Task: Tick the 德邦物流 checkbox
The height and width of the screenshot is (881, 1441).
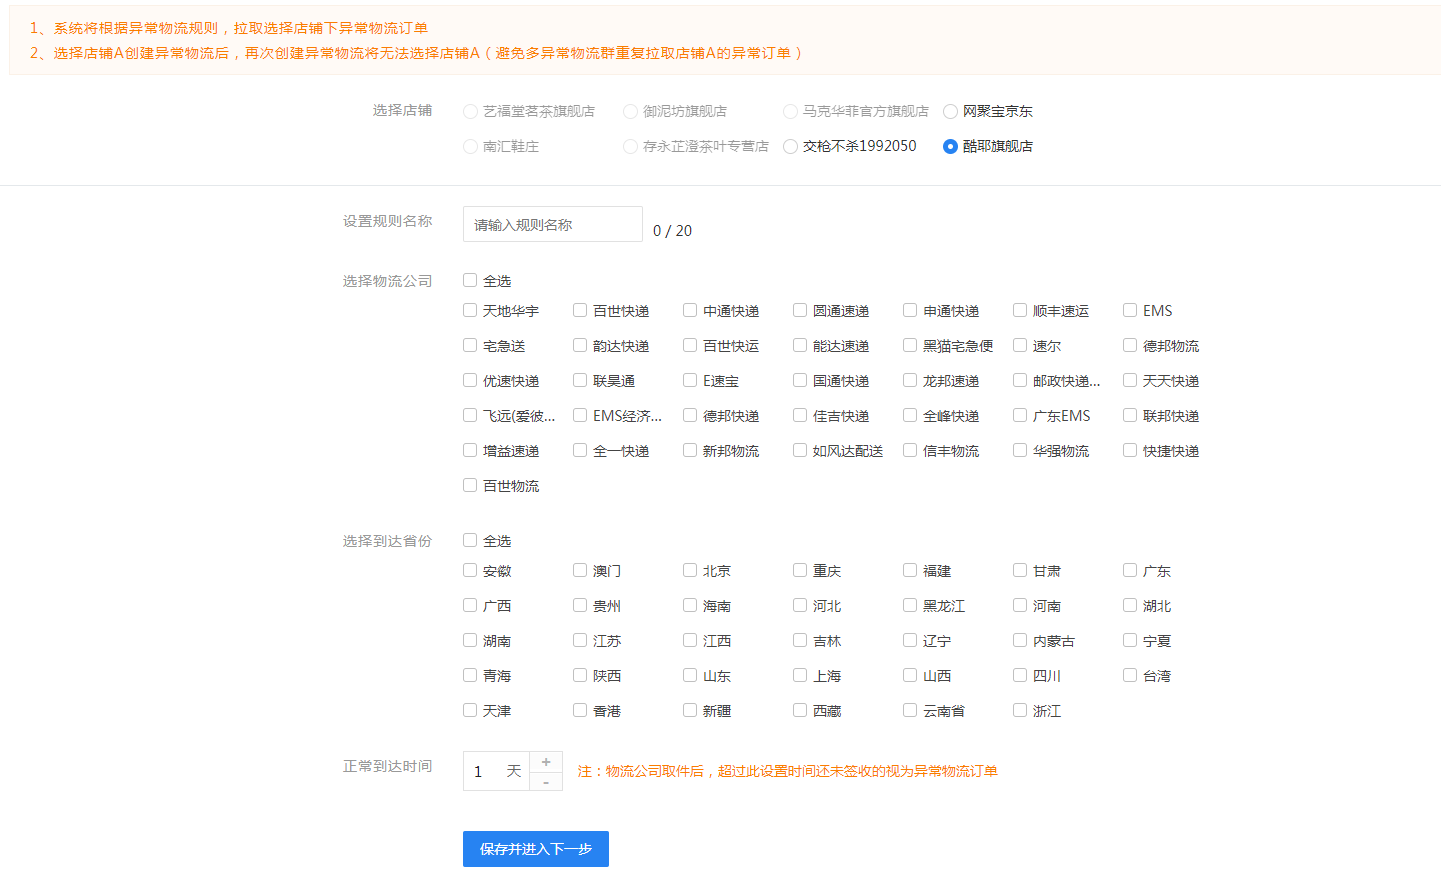Action: [x=1130, y=345]
